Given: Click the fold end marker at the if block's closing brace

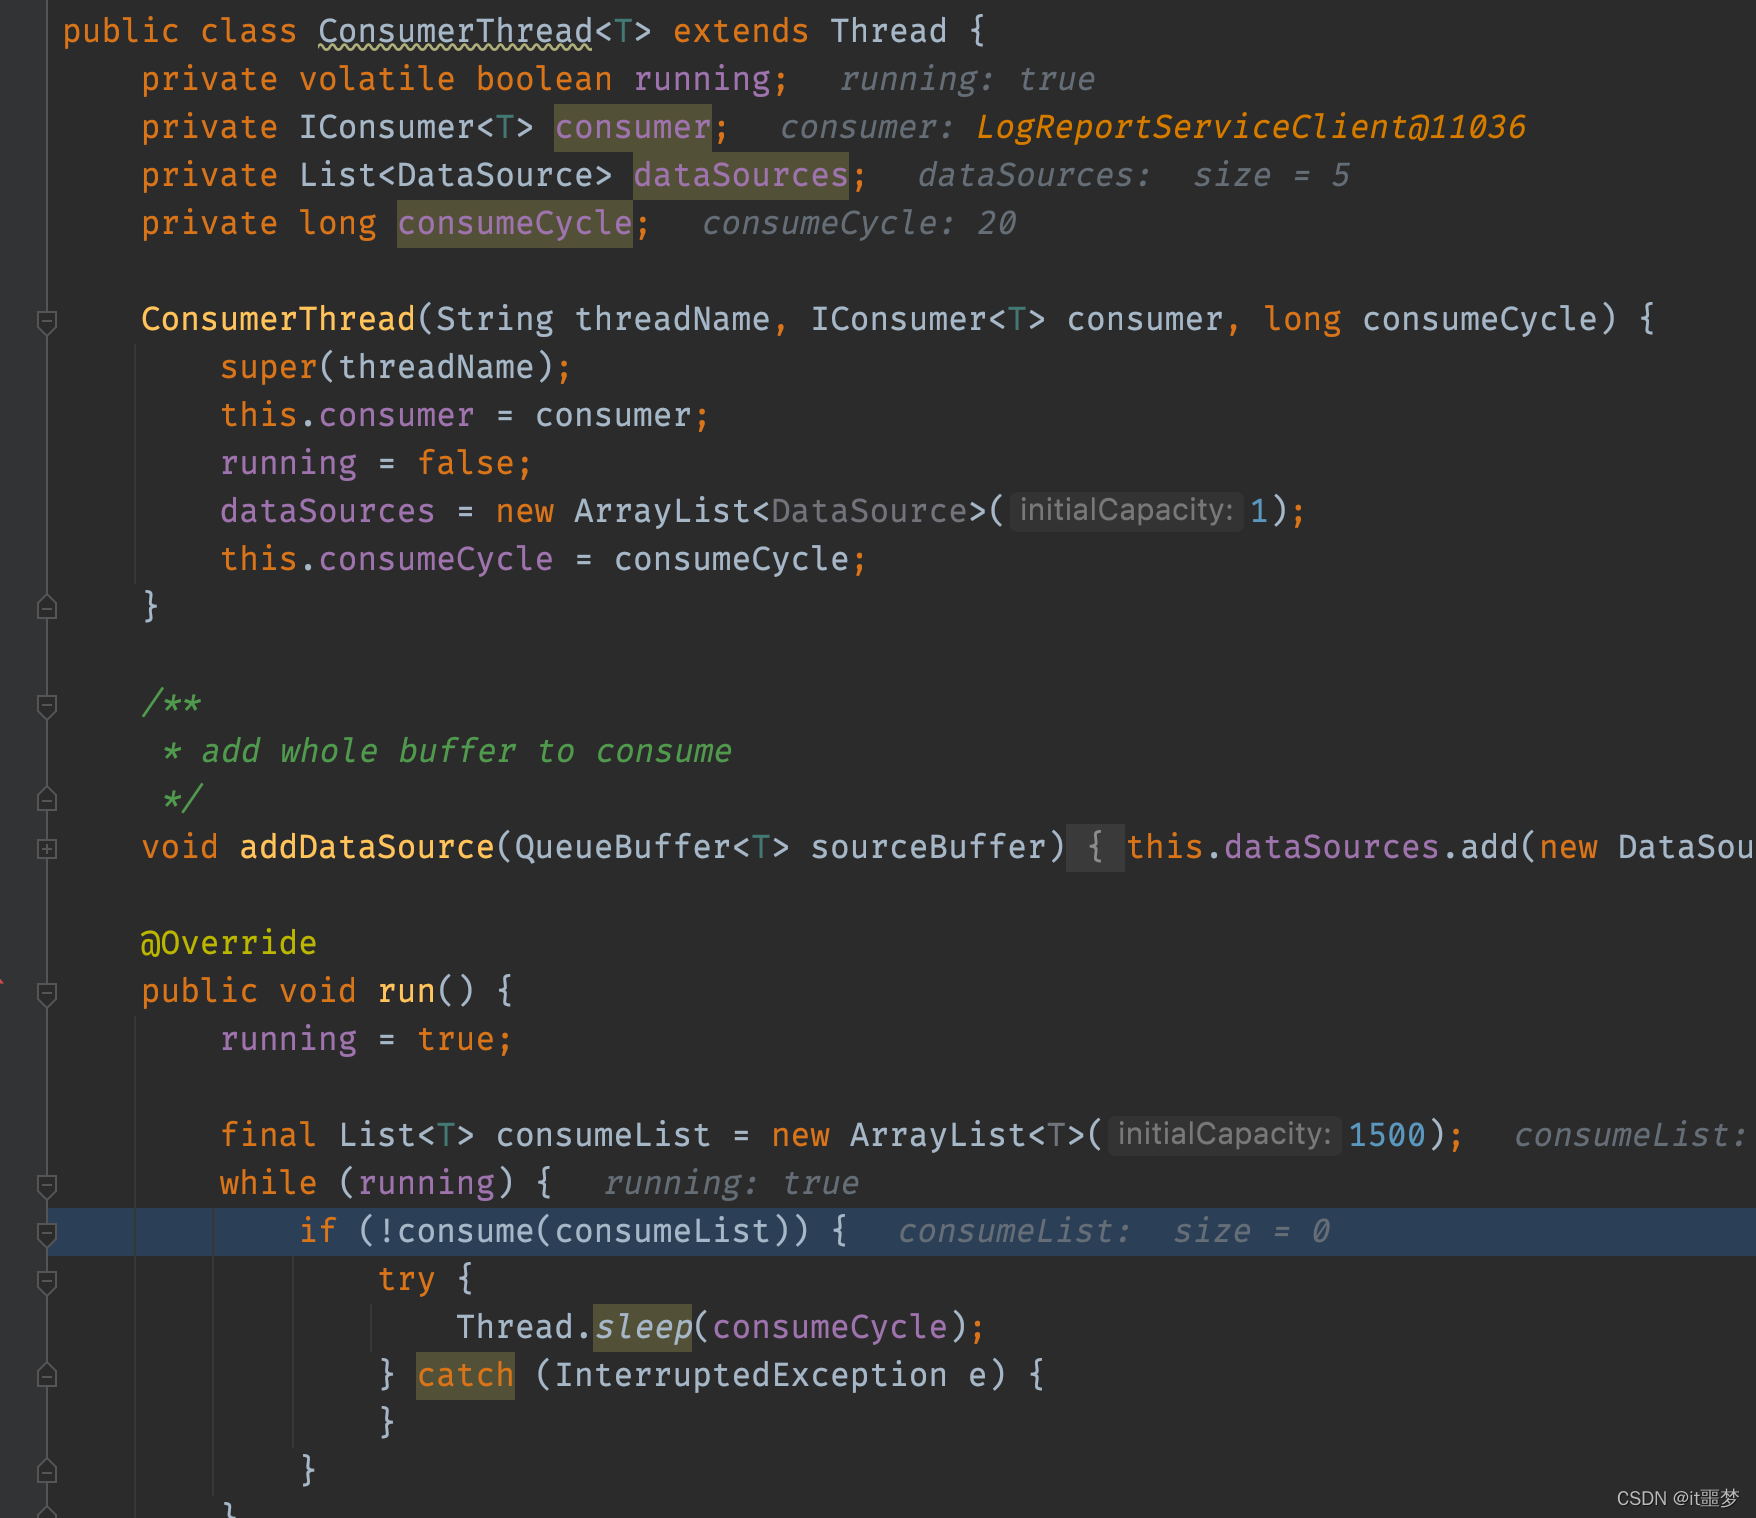Looking at the screenshot, I should pos(46,1472).
